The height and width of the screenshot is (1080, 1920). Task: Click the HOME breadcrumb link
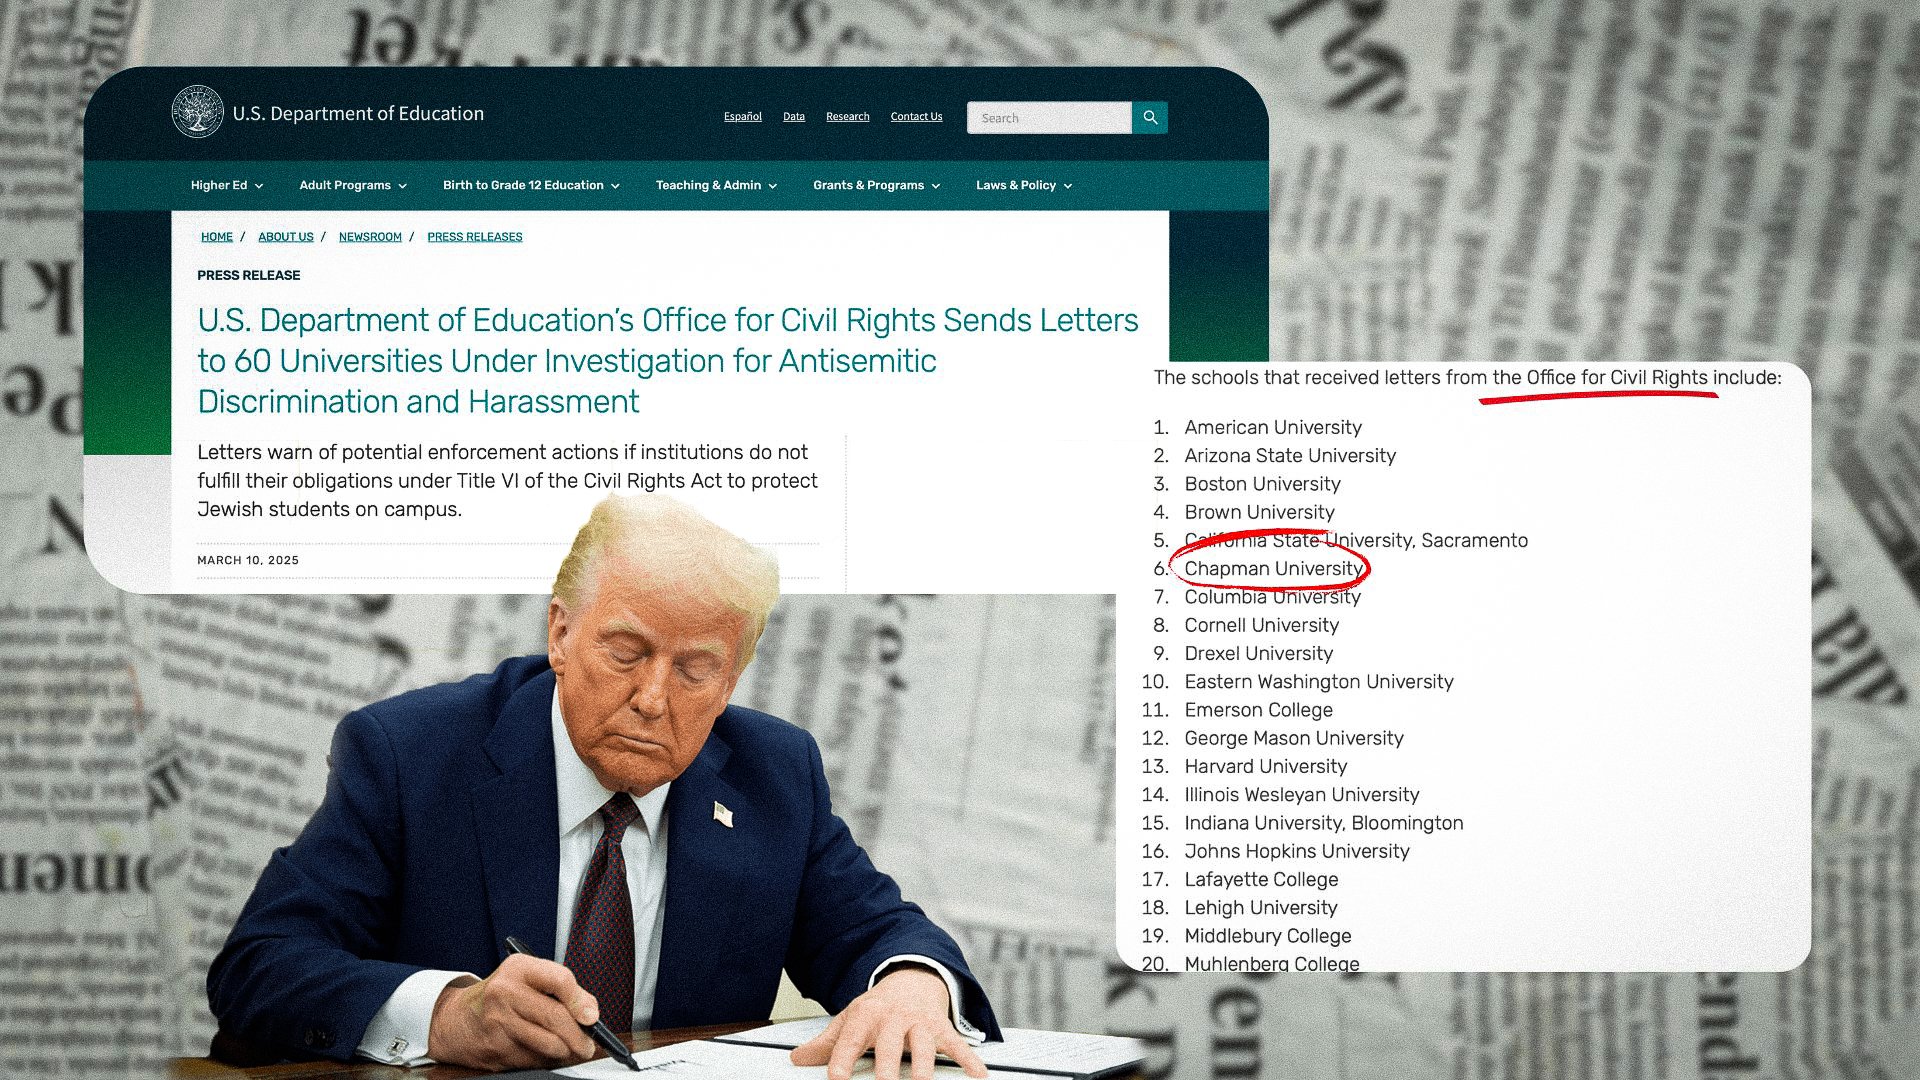(x=217, y=237)
